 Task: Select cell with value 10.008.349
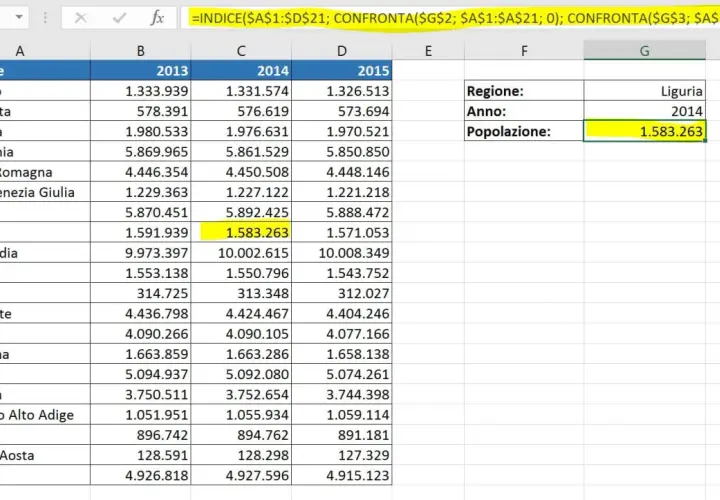(x=342, y=253)
